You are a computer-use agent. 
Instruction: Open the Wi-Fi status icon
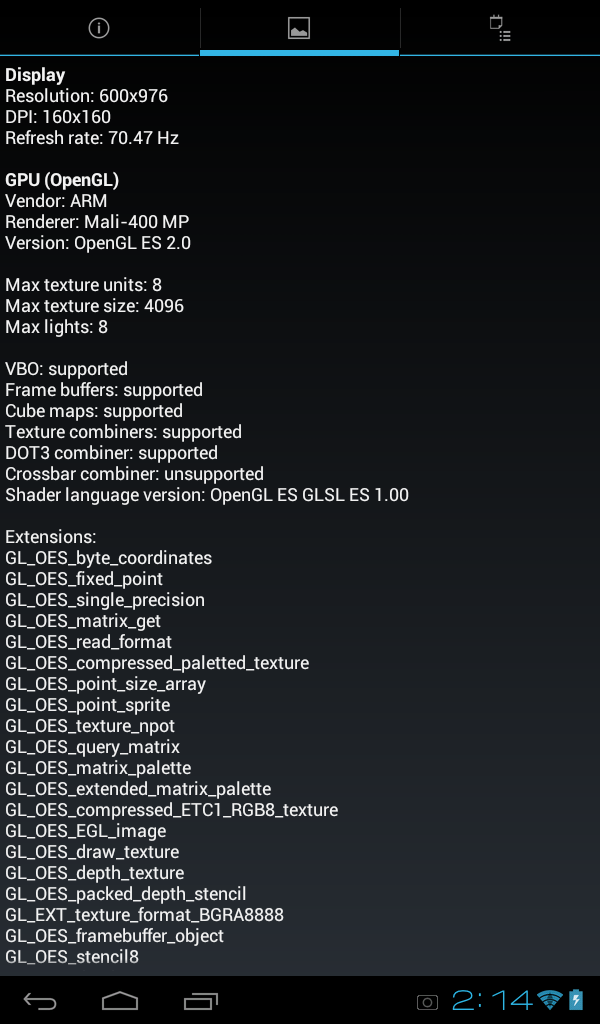550,1000
